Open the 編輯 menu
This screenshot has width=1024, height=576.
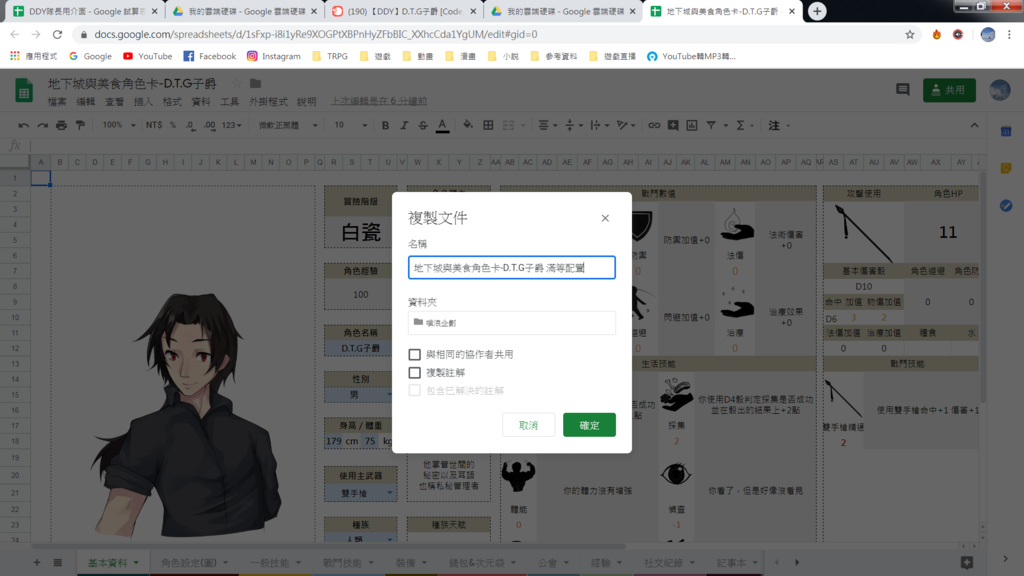click(x=86, y=101)
